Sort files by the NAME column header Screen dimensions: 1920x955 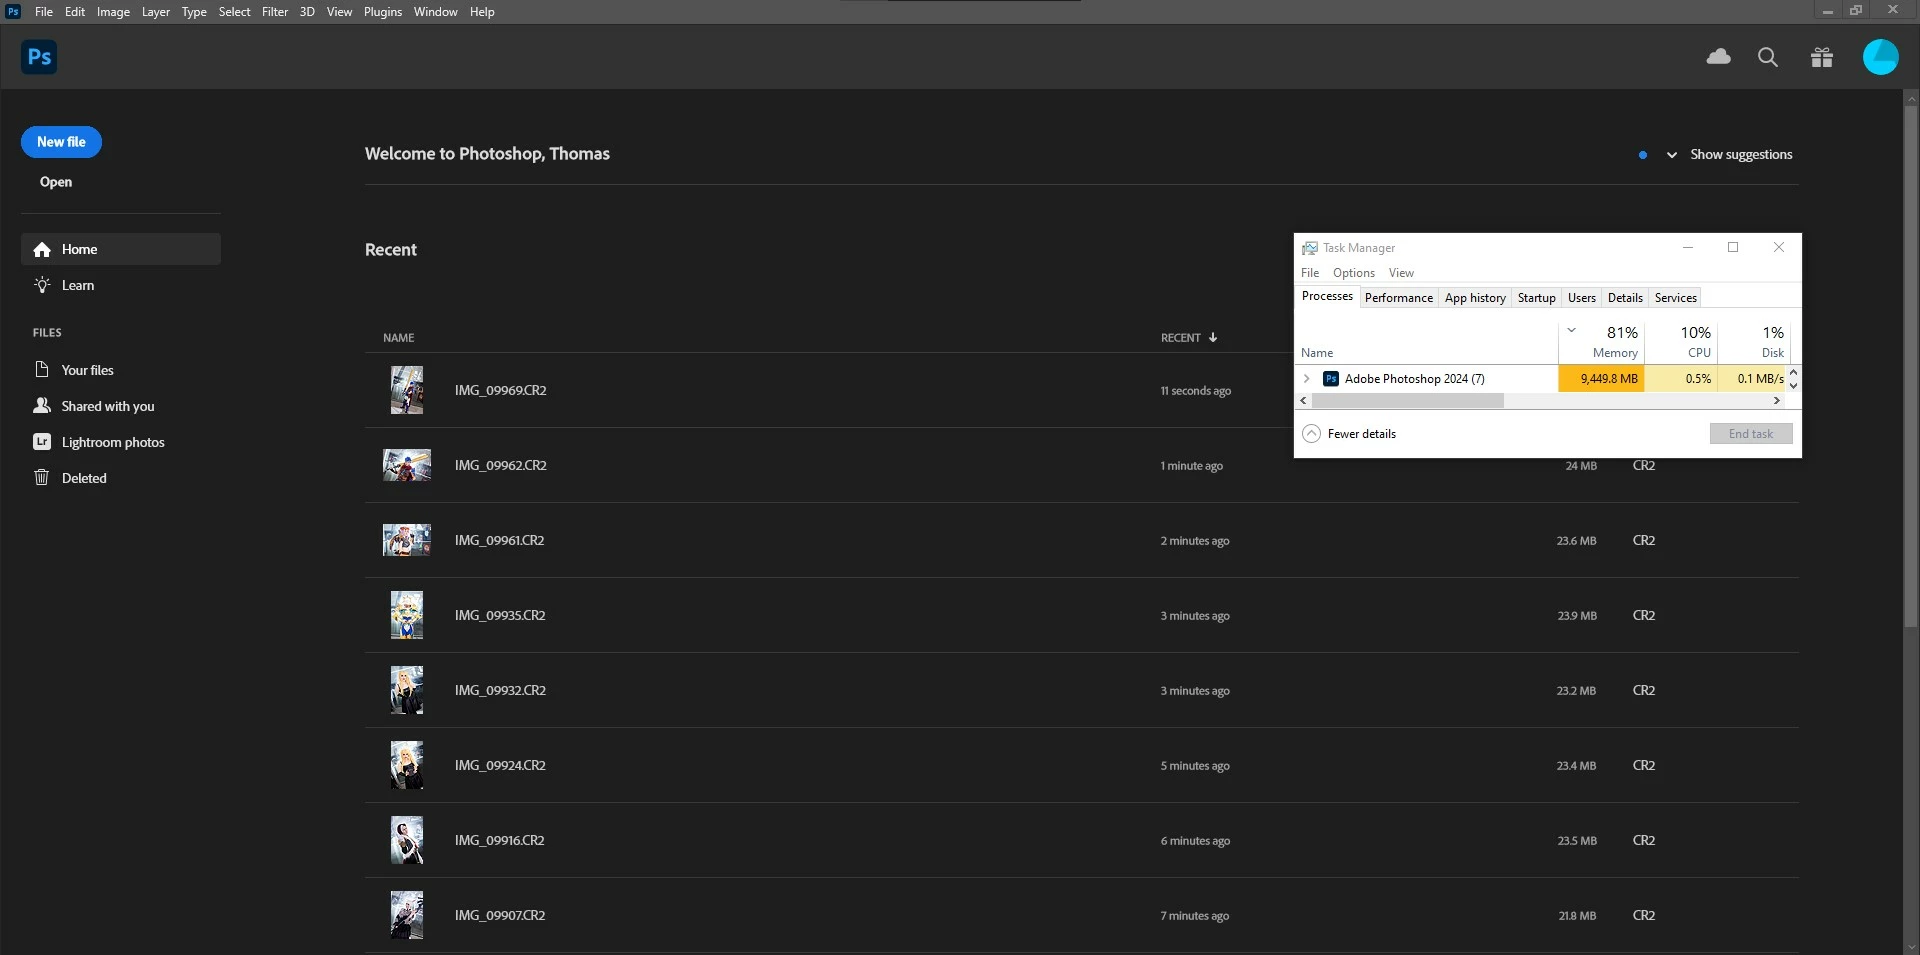(x=398, y=338)
